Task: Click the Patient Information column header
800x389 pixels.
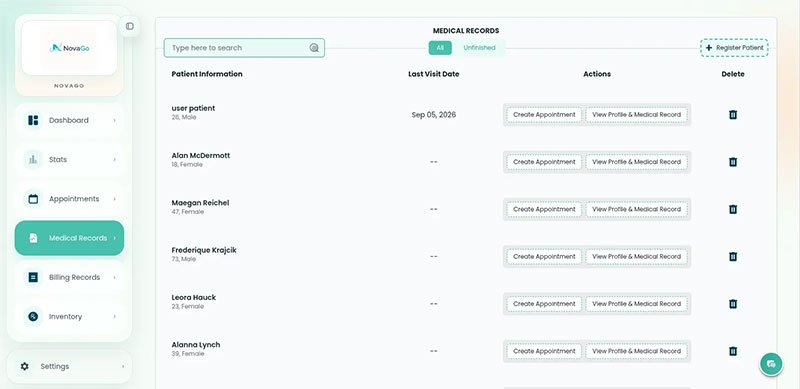Action: point(207,74)
